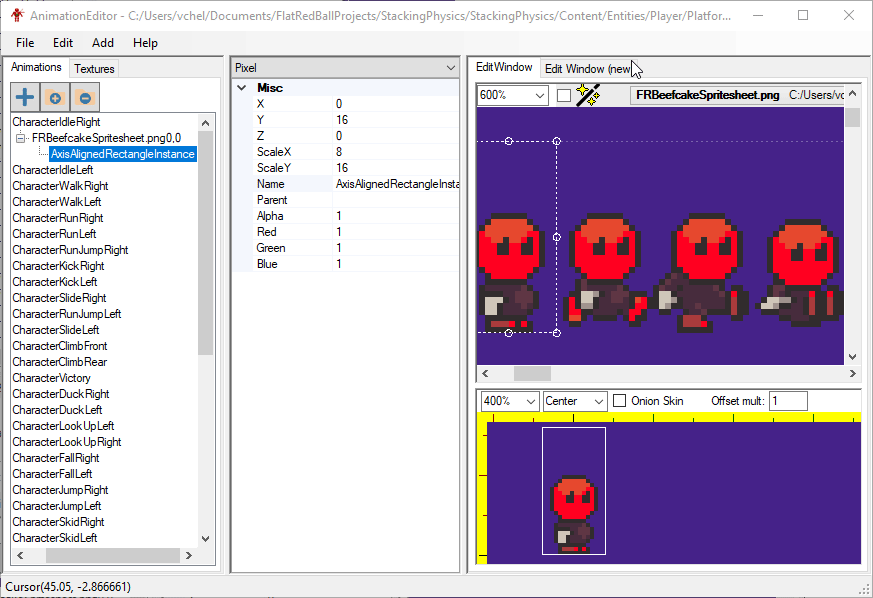Open the Add menu

coord(103,43)
